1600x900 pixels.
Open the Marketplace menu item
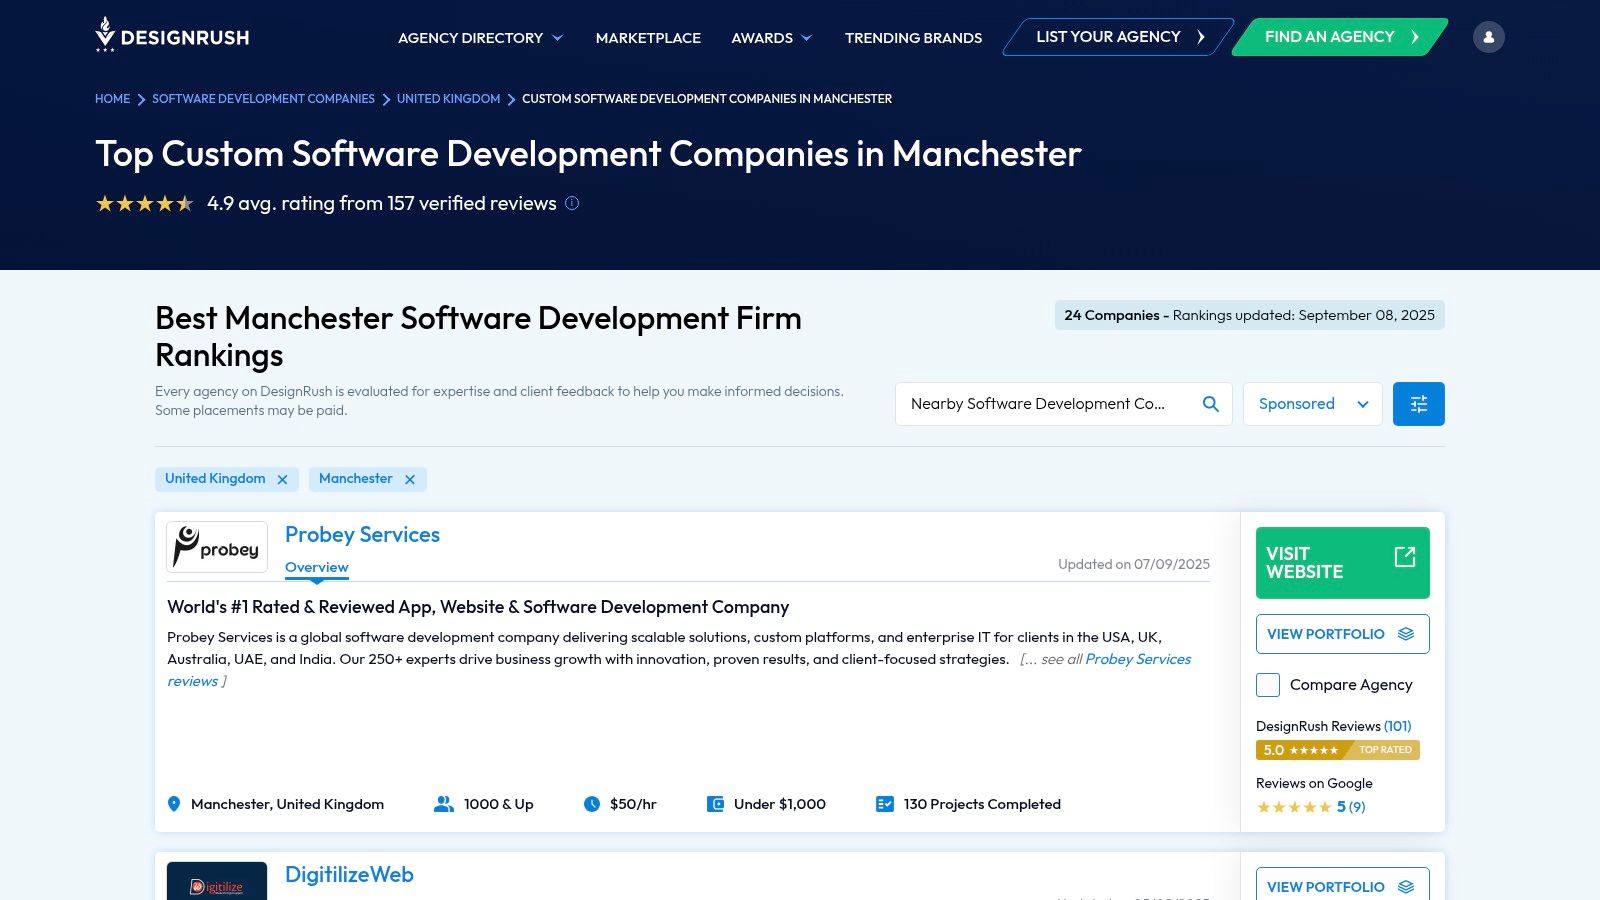(x=648, y=38)
